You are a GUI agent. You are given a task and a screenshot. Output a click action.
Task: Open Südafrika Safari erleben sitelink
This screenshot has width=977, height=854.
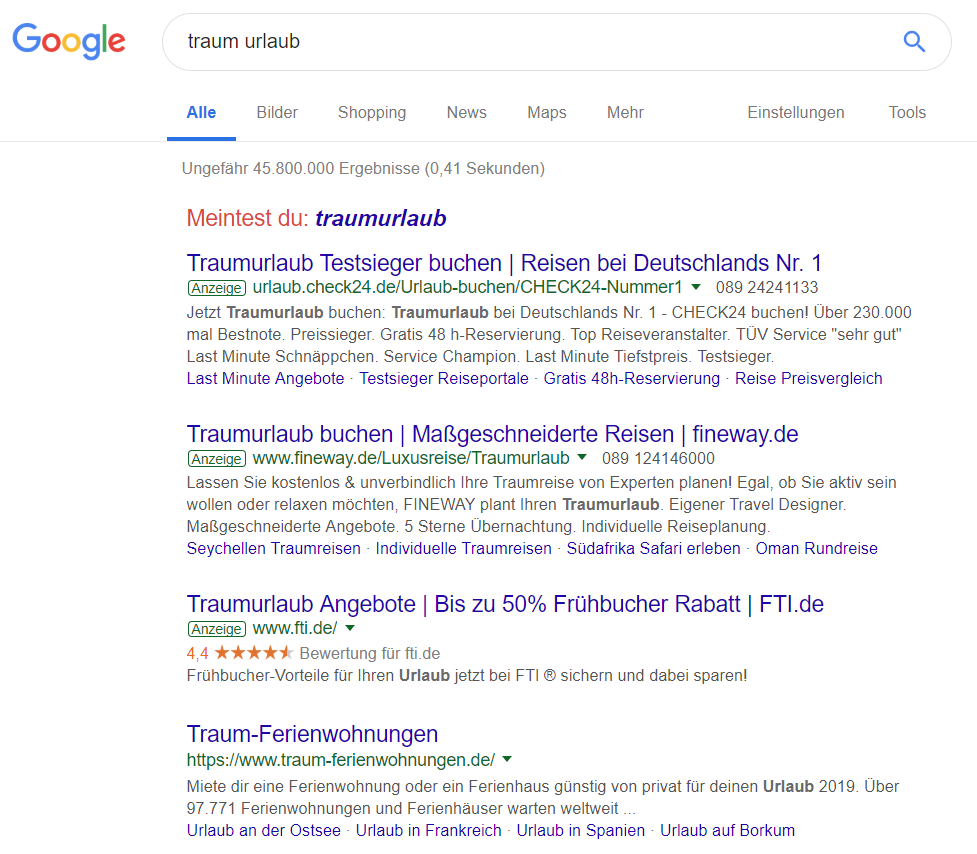(654, 549)
